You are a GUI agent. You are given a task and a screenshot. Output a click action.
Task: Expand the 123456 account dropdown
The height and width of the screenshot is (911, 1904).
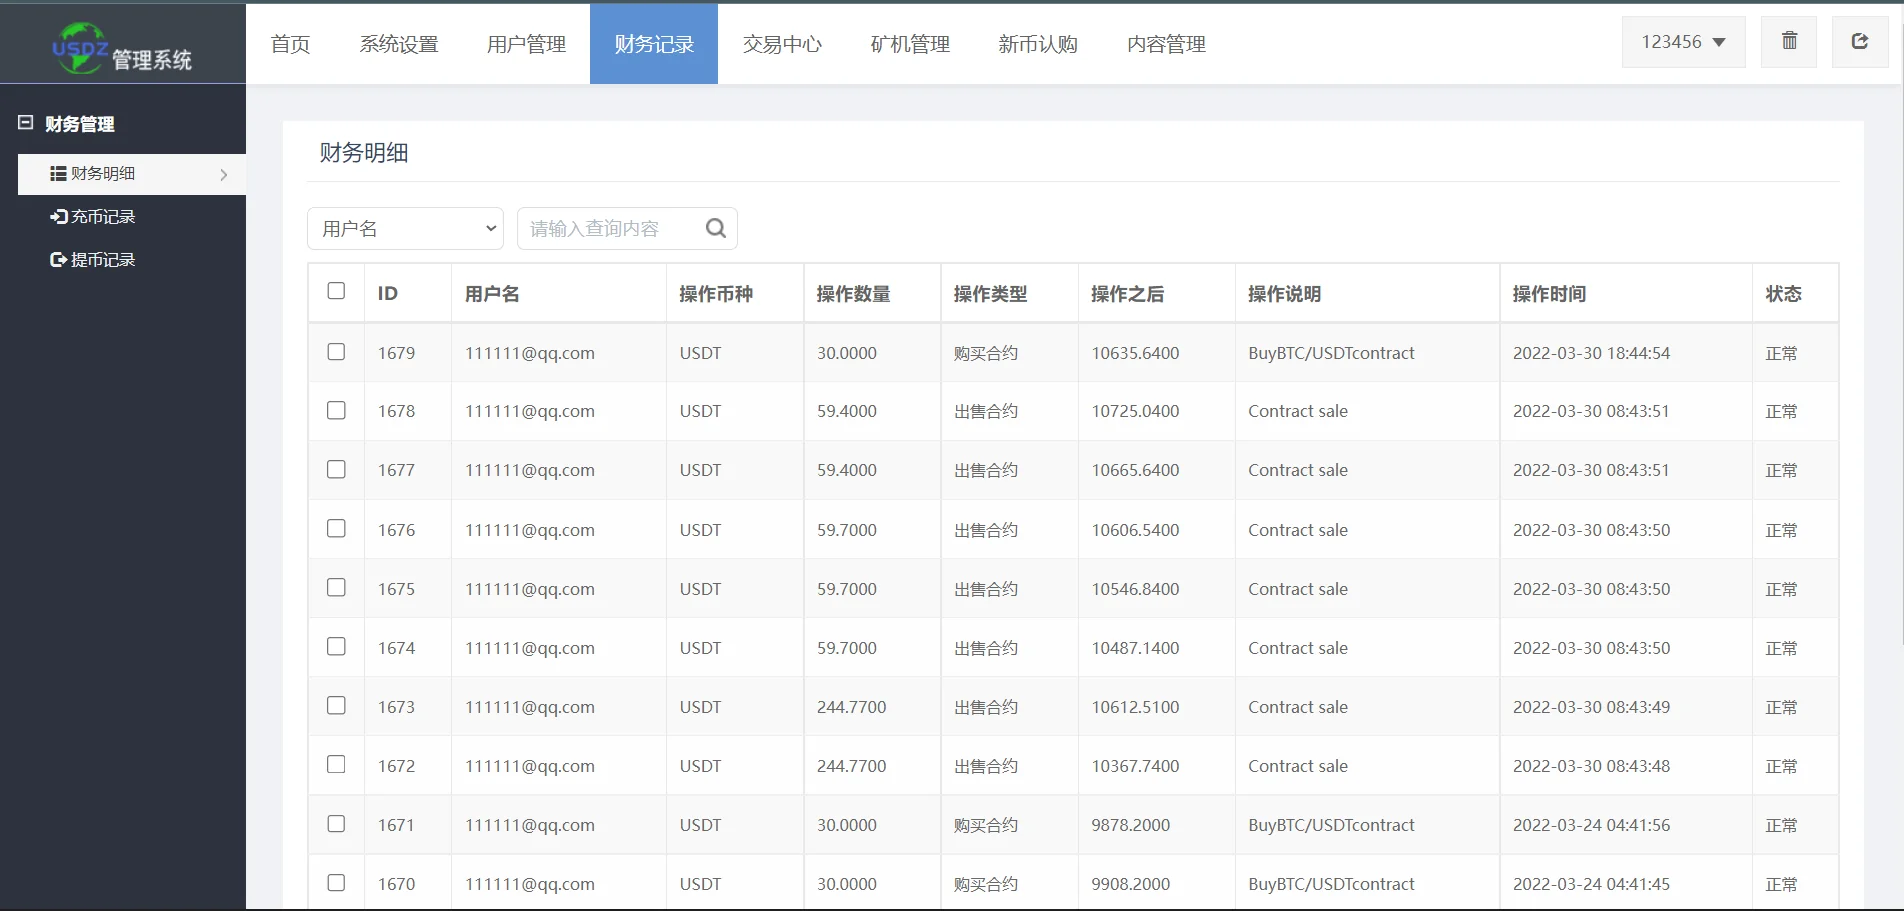coord(1683,42)
